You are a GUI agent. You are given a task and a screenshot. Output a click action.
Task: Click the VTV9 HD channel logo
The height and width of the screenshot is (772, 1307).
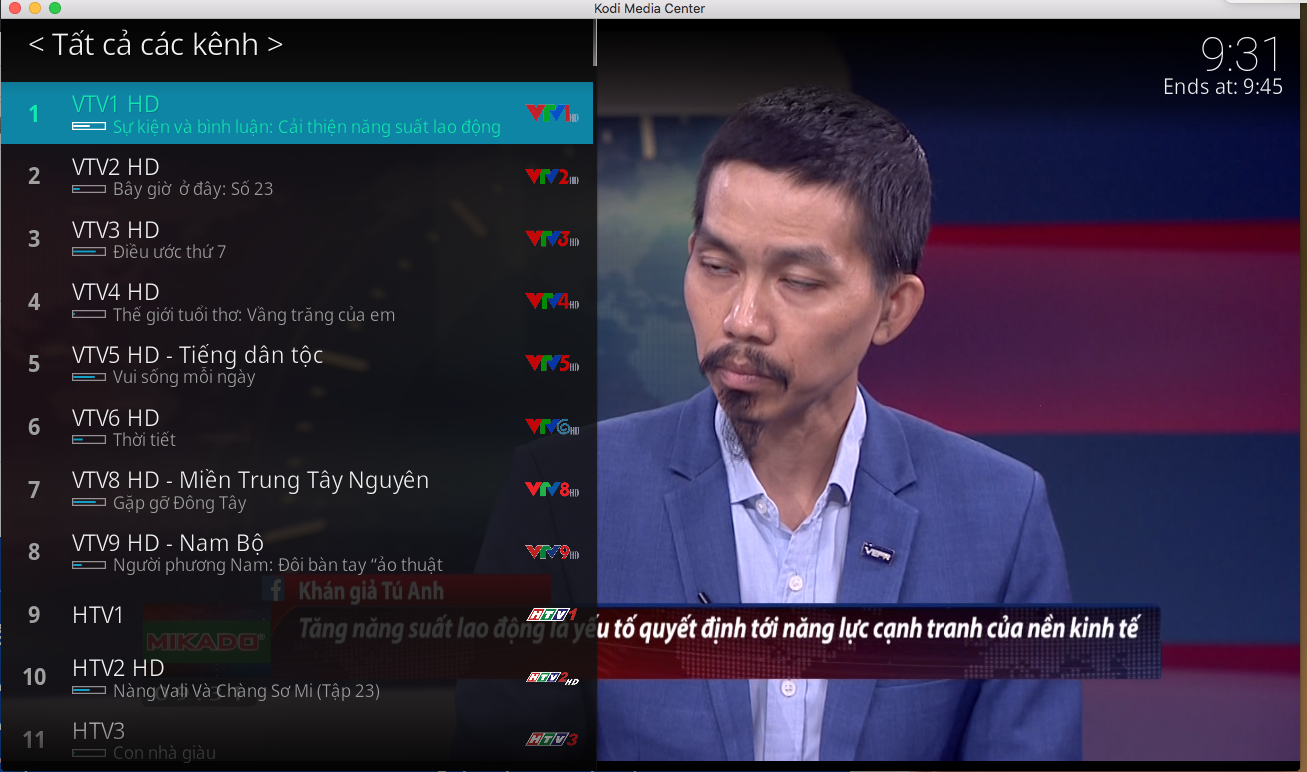tap(552, 552)
